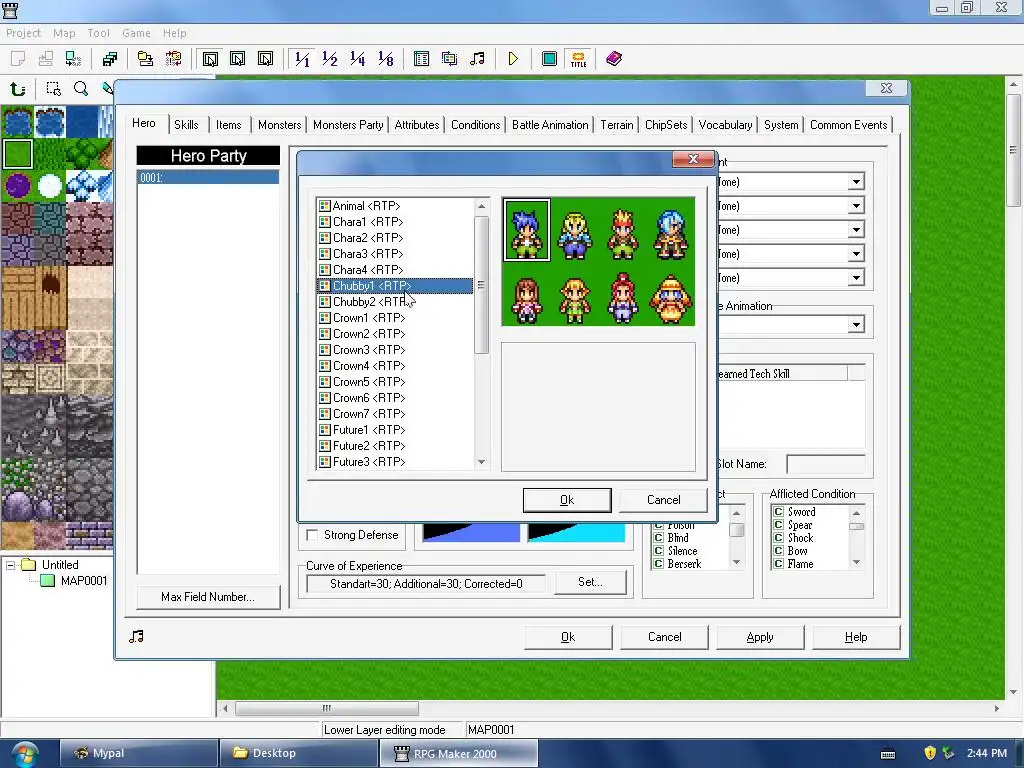Open the music listening note icon in toolbar
This screenshot has height=768, width=1024.
point(477,59)
